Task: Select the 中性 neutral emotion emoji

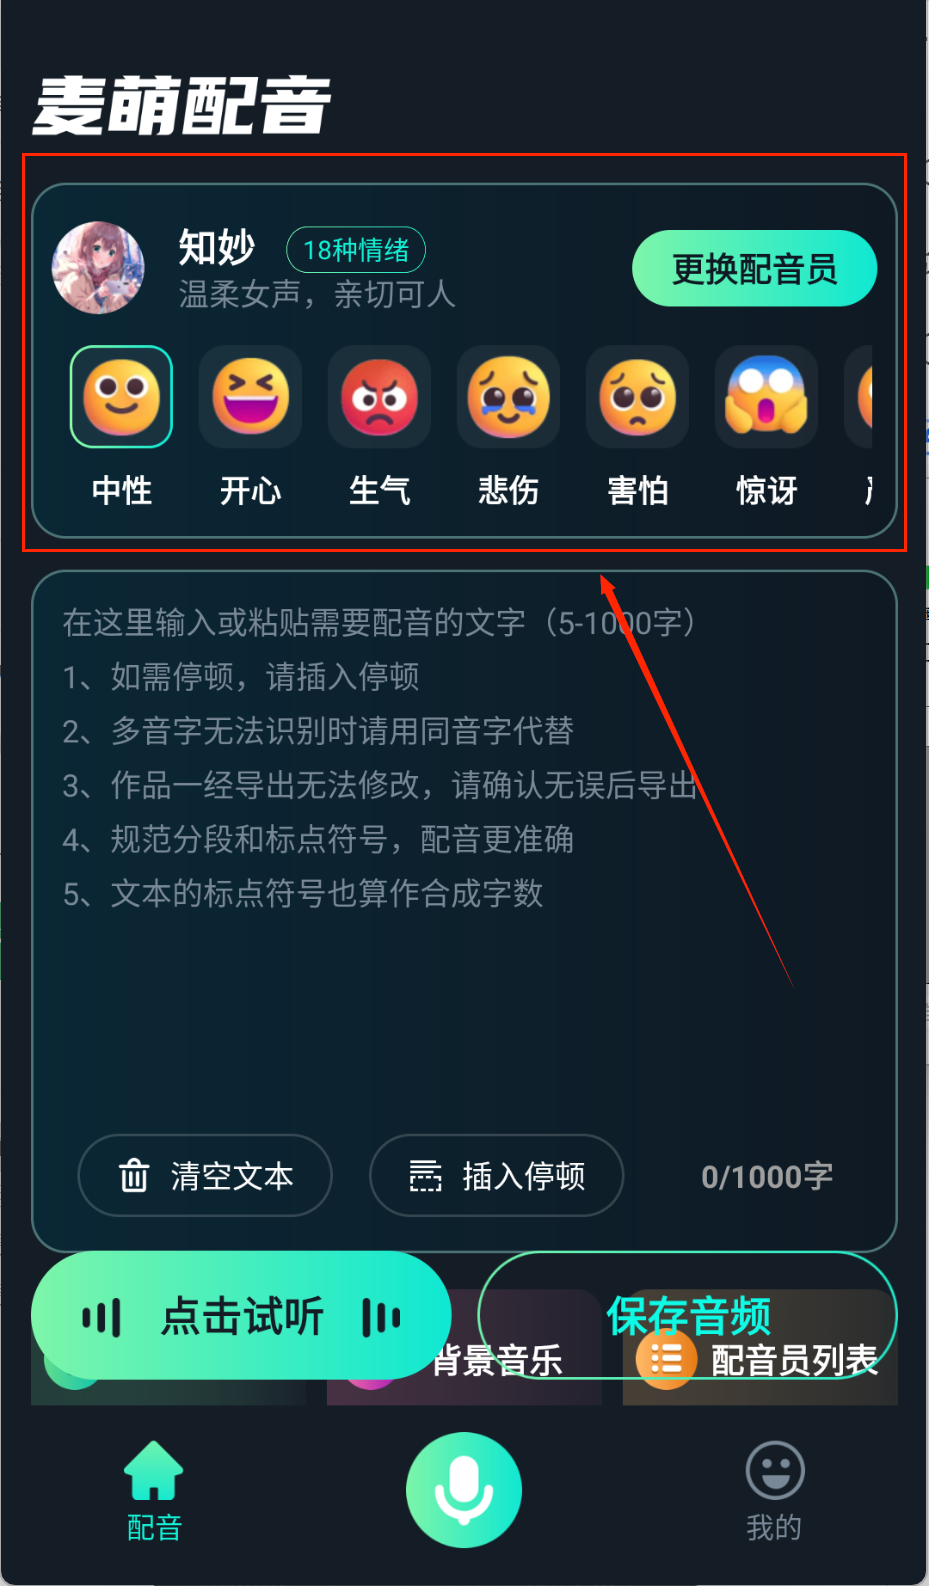Action: (121, 396)
